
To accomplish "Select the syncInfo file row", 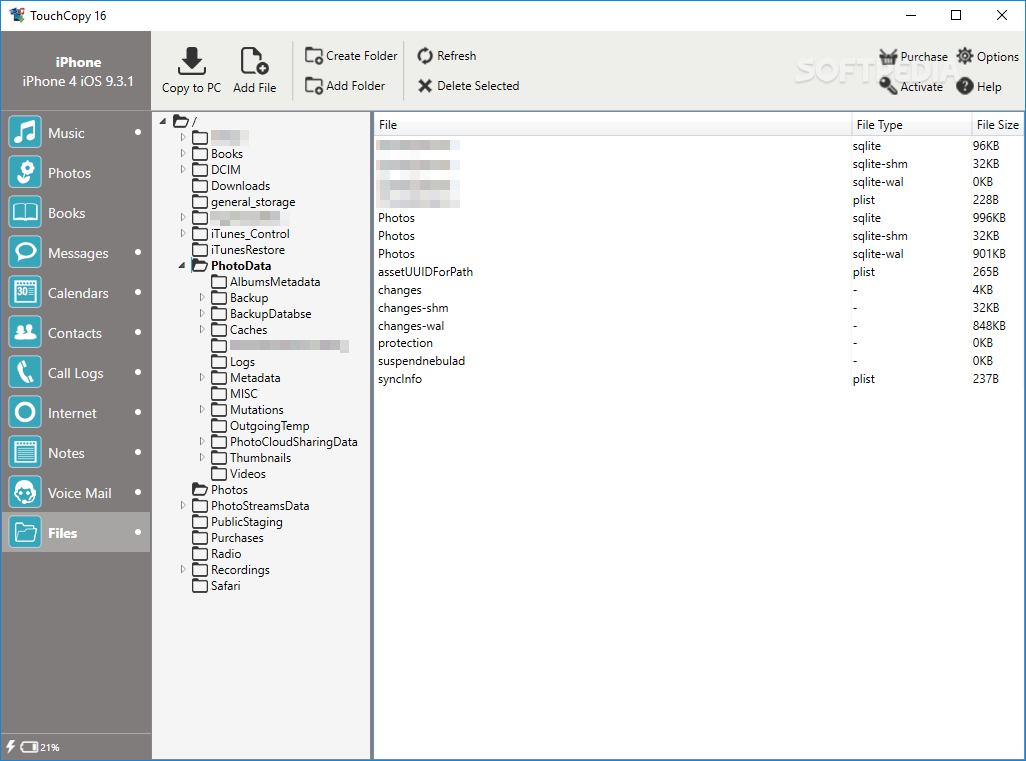I will (698, 378).
